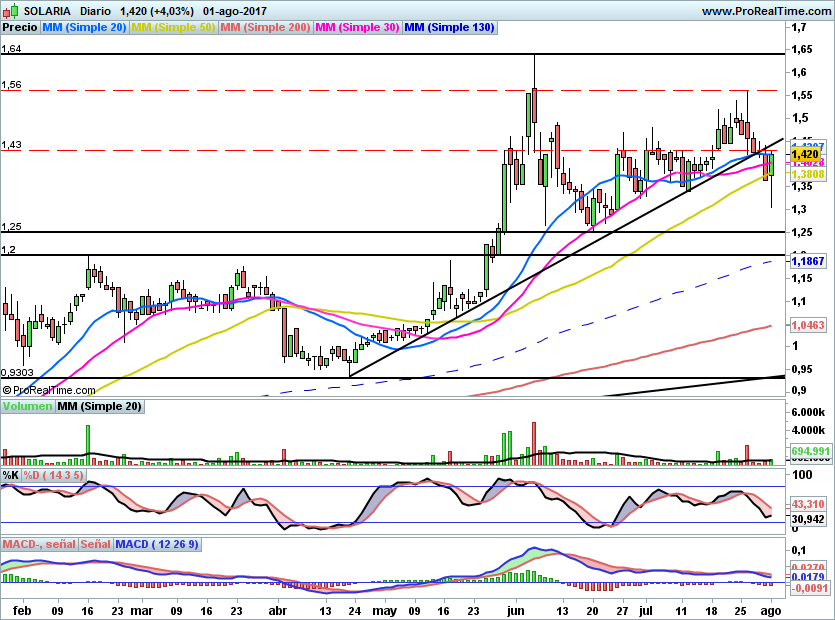The width and height of the screenshot is (835, 620).
Task: Click the Volumen panel label
Action: [x=27, y=406]
